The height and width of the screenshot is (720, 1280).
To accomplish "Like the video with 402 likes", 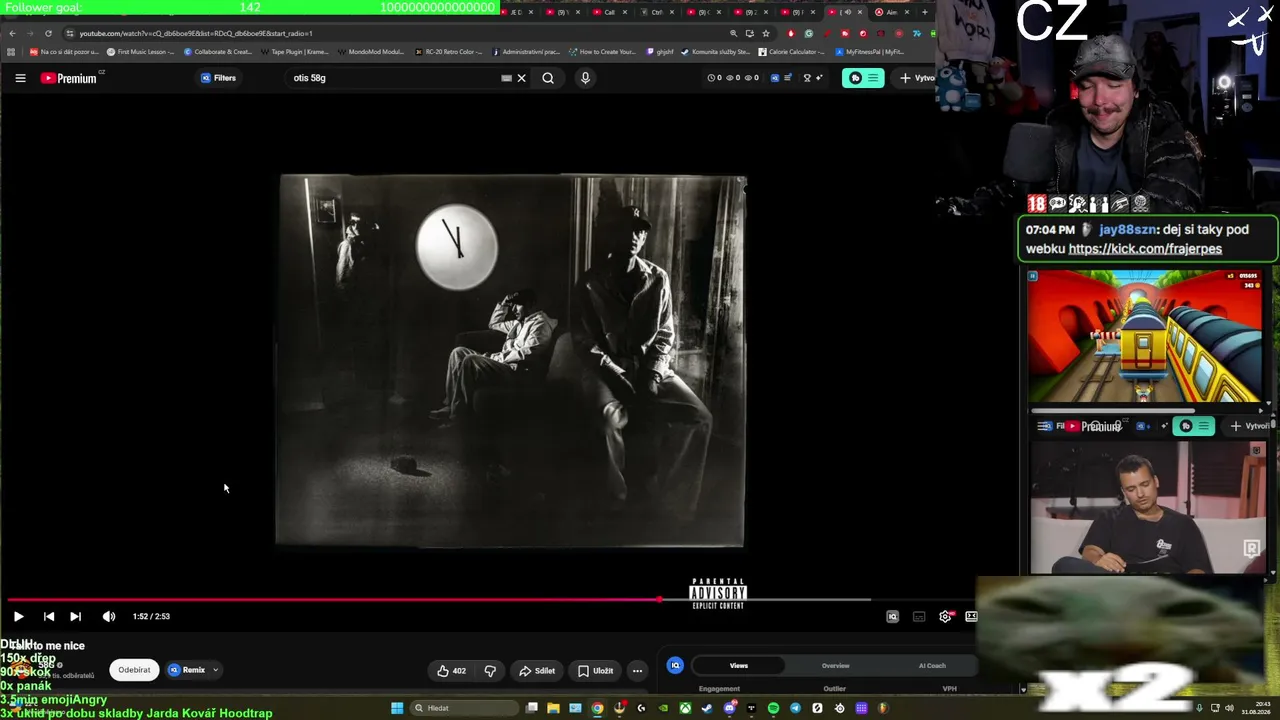I will pyautogui.click(x=451, y=671).
